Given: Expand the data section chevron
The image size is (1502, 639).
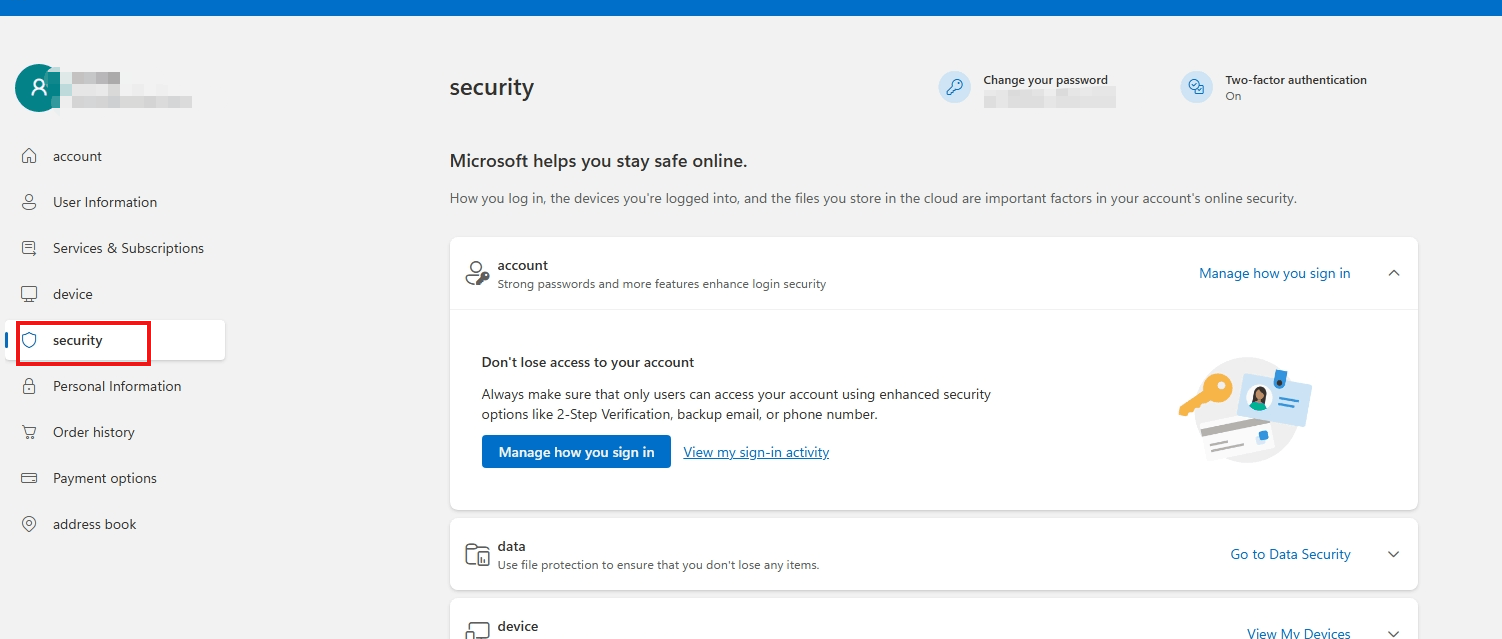Looking at the screenshot, I should pos(1393,554).
